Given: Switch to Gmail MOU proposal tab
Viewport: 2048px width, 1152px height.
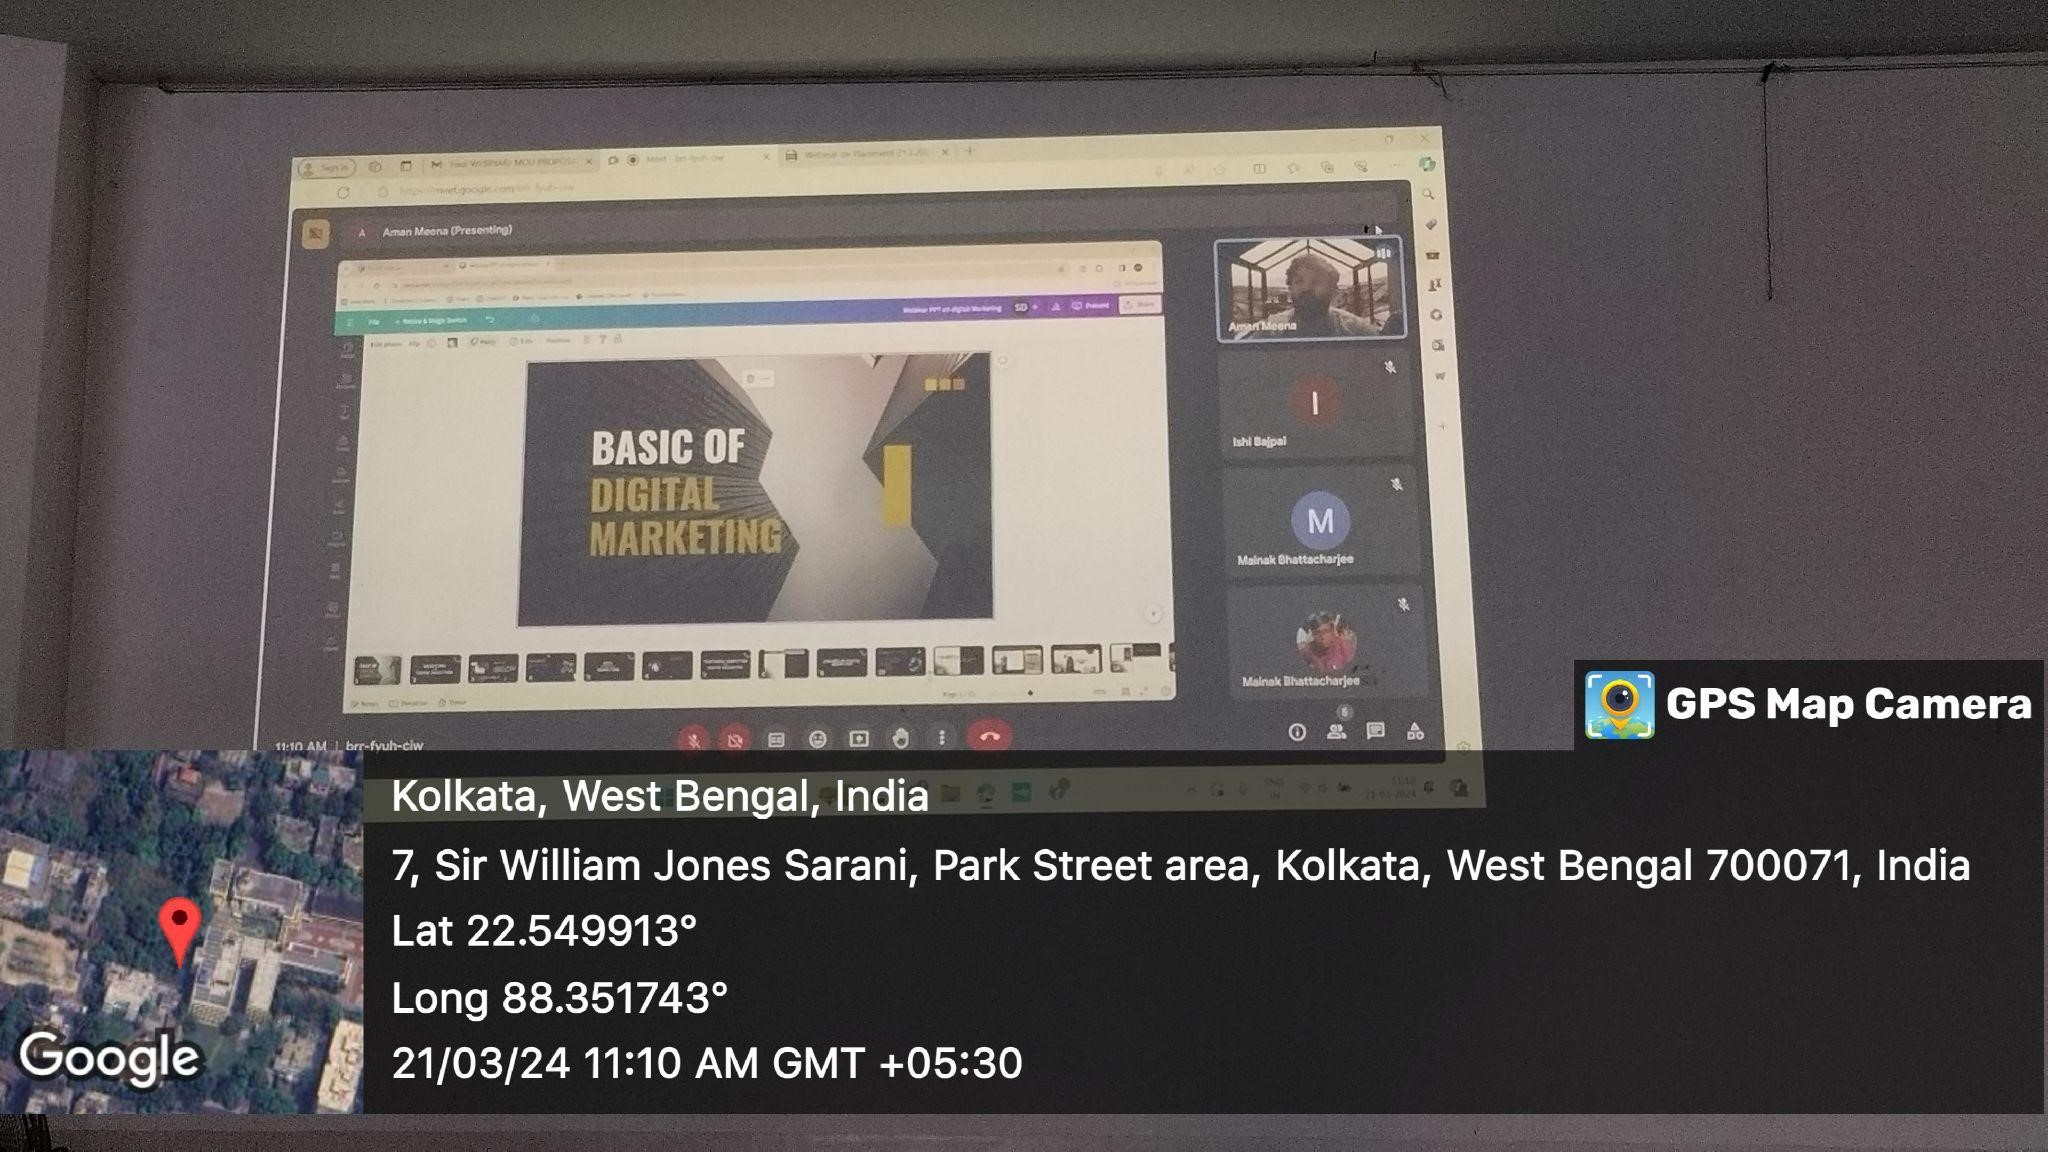Looking at the screenshot, I should click(510, 163).
